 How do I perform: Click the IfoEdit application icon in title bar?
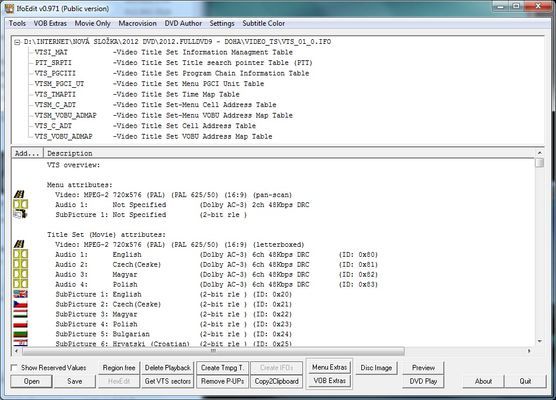(9, 8)
